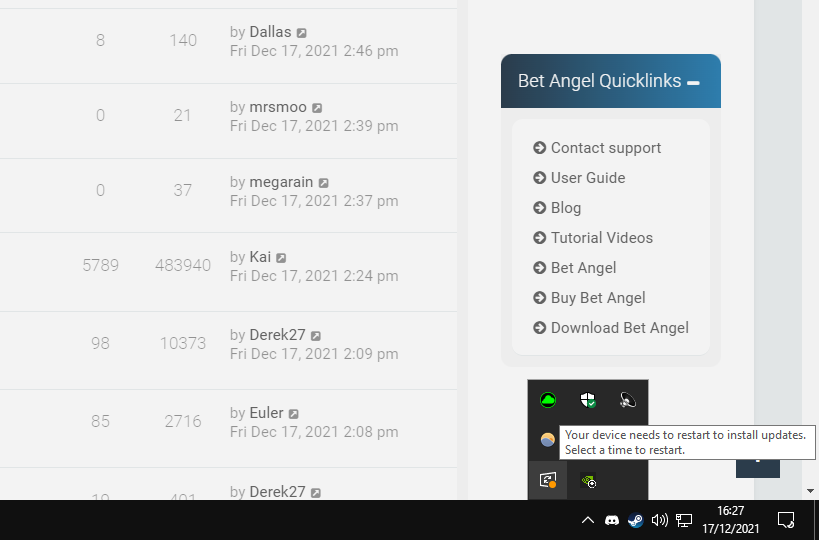Click the post count 2716
This screenshot has height=540, width=819.
[x=183, y=421]
